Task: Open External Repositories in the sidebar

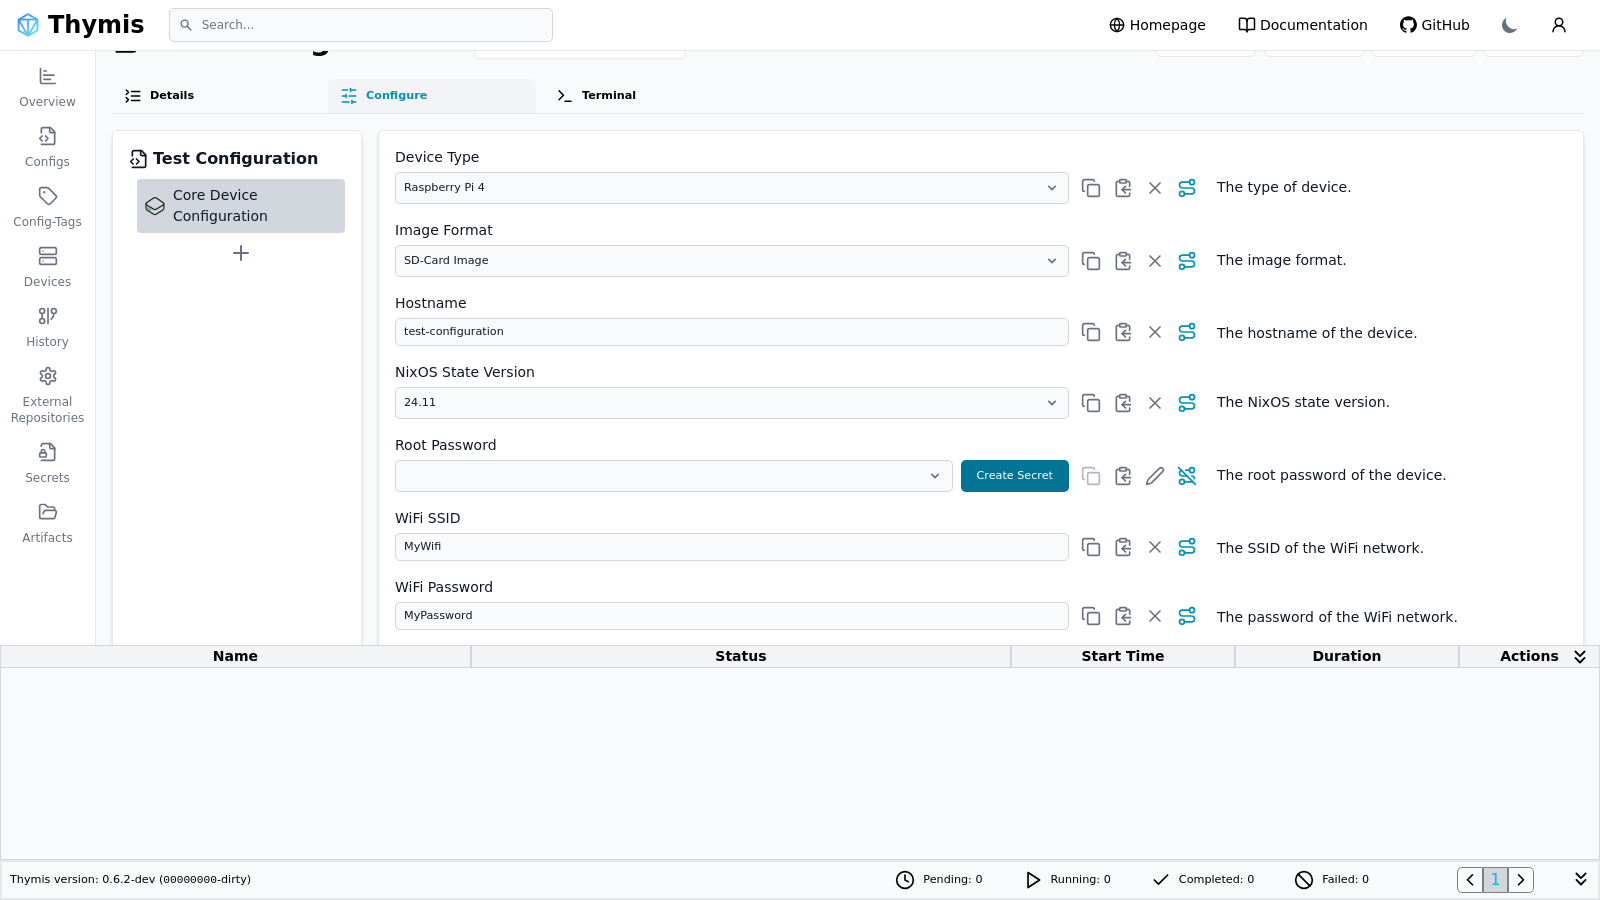Action: 47,396
